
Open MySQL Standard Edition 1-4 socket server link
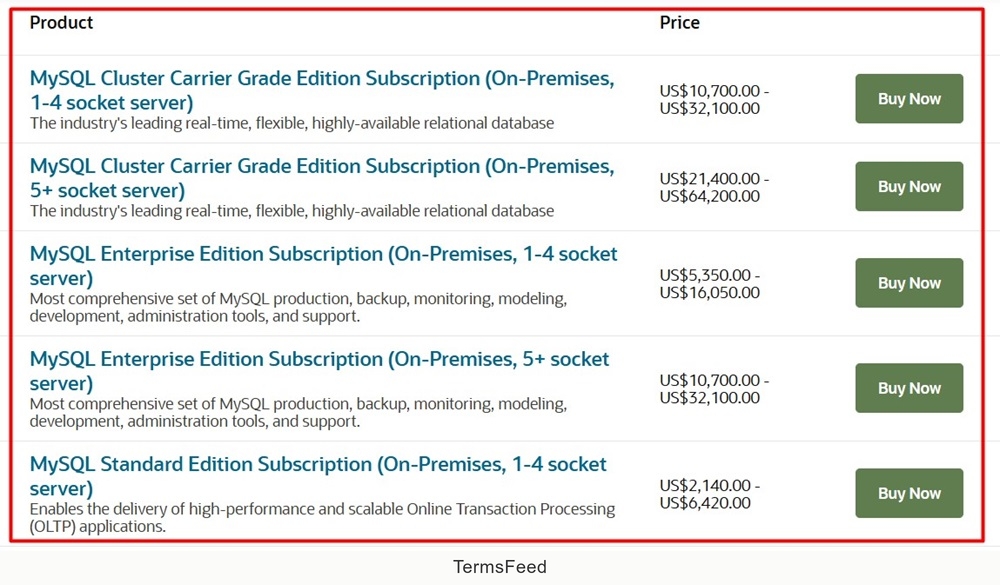(x=318, y=476)
